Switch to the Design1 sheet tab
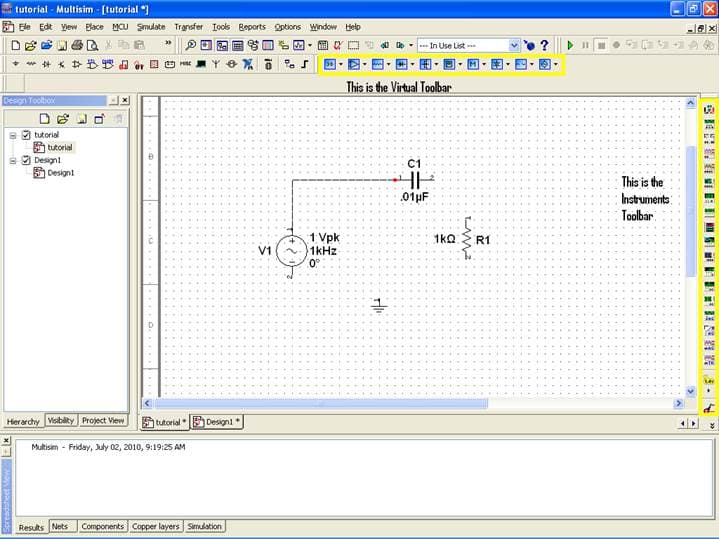719x539 pixels. click(x=217, y=422)
